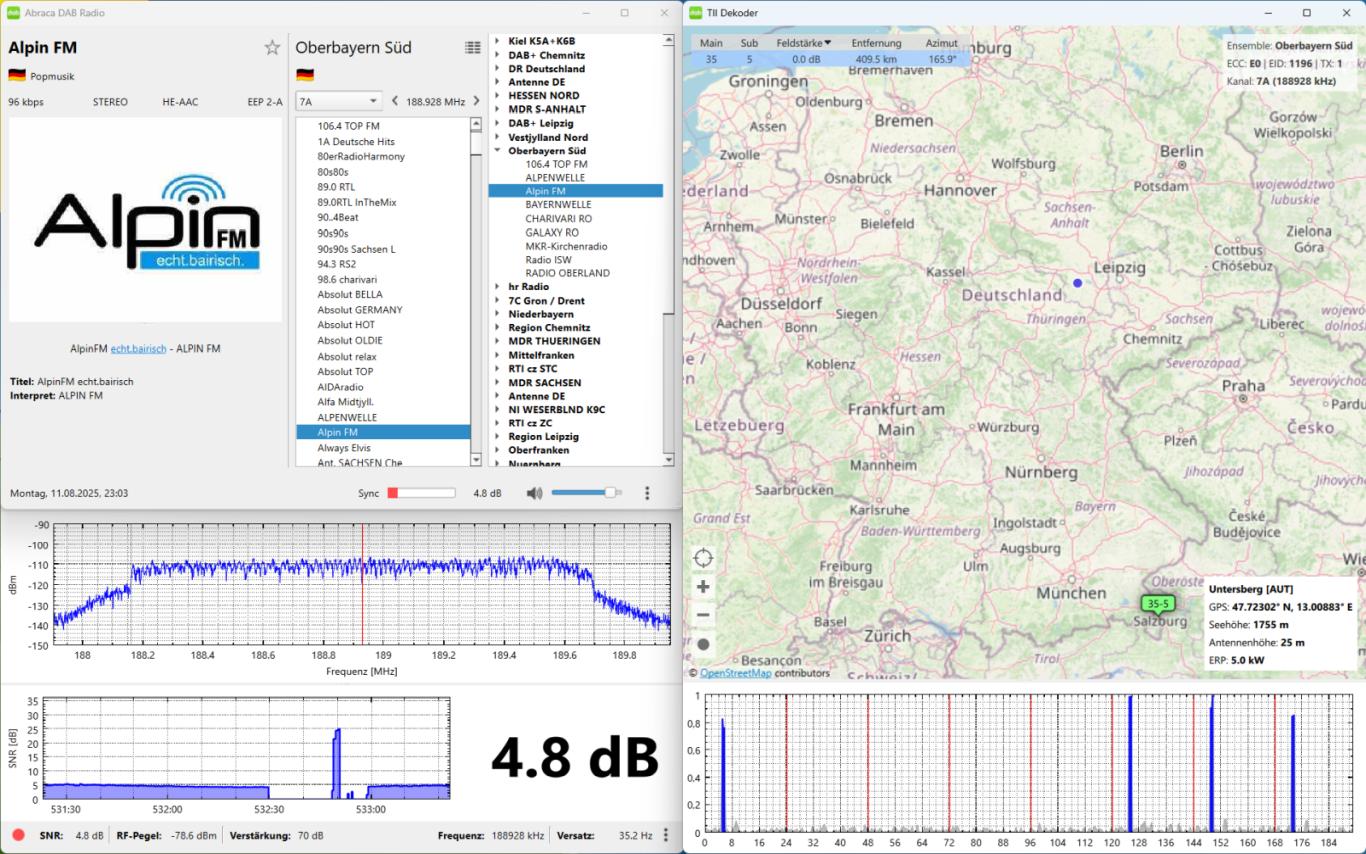Select Absolut relax in the service list
This screenshot has height=854, width=1366.
347,356
